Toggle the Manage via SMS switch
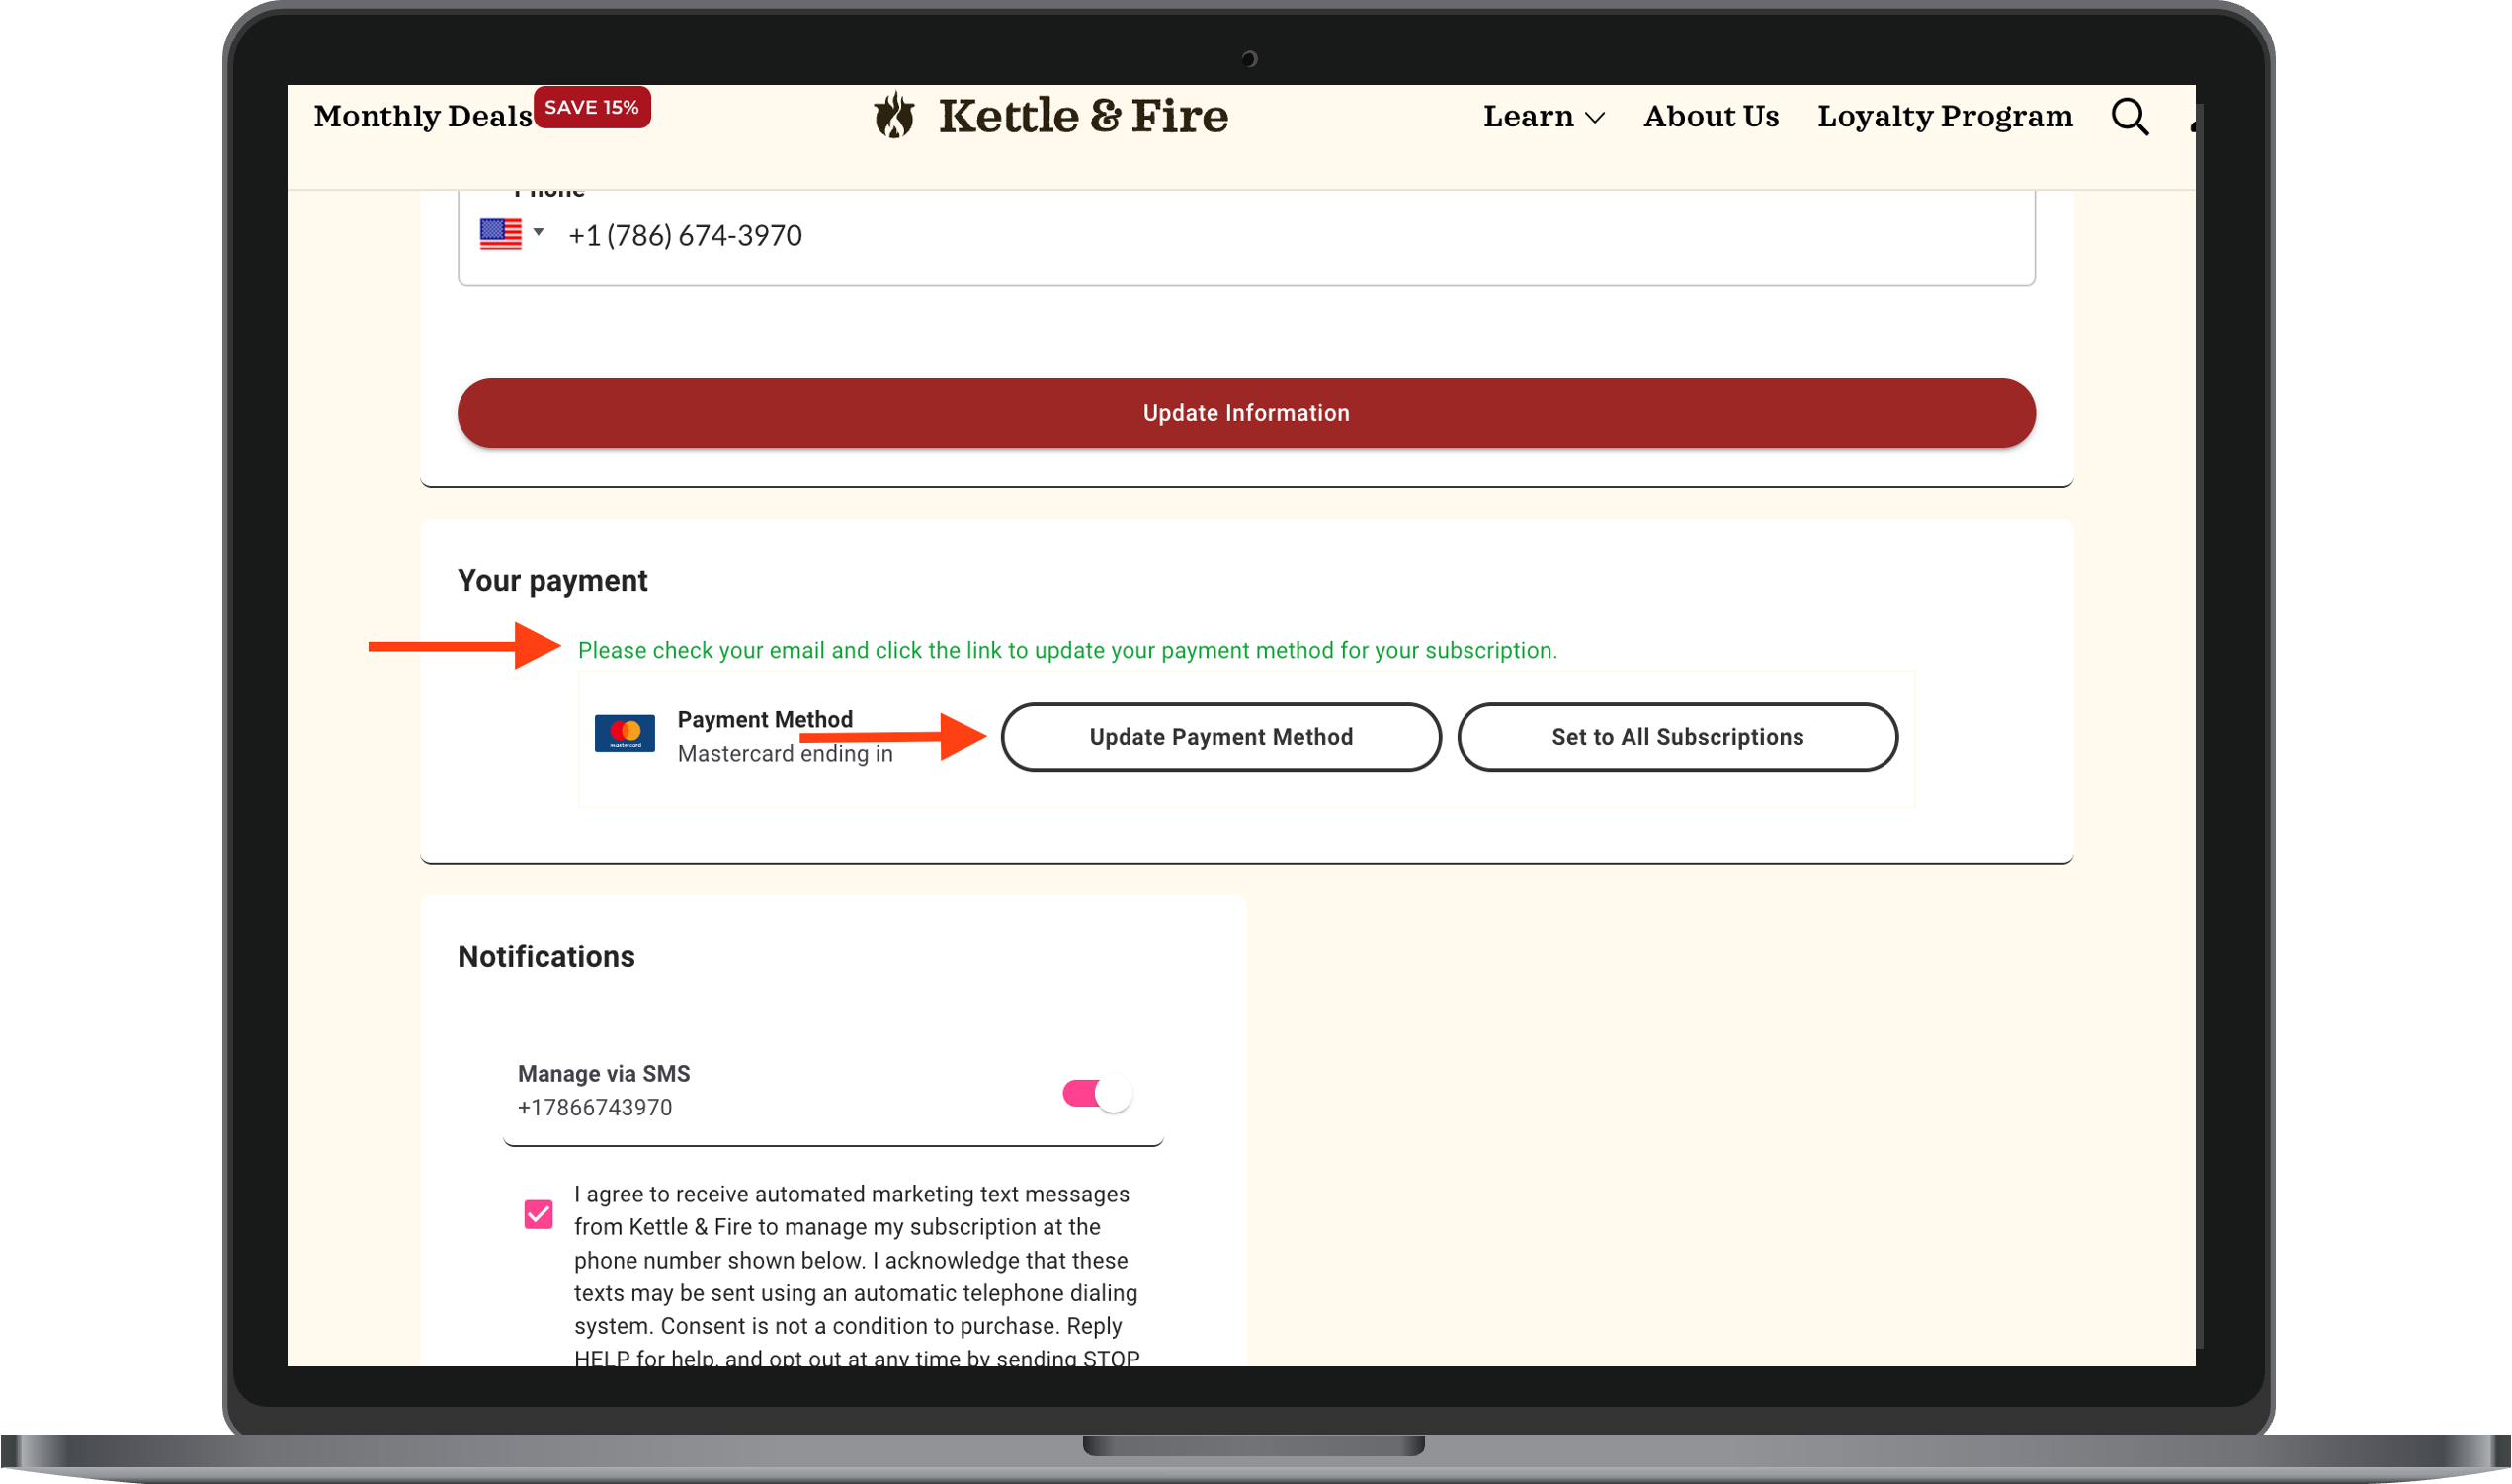The width and height of the screenshot is (2512, 1484). tap(1097, 1093)
